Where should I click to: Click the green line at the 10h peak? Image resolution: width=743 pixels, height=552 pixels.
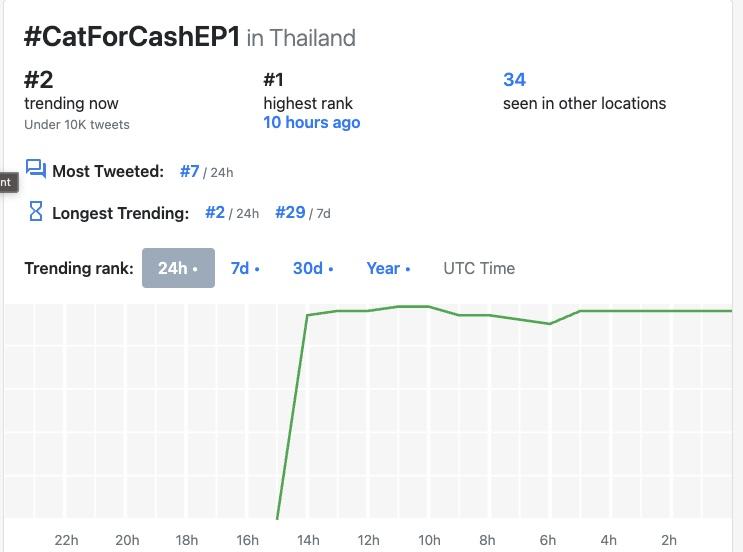point(428,306)
